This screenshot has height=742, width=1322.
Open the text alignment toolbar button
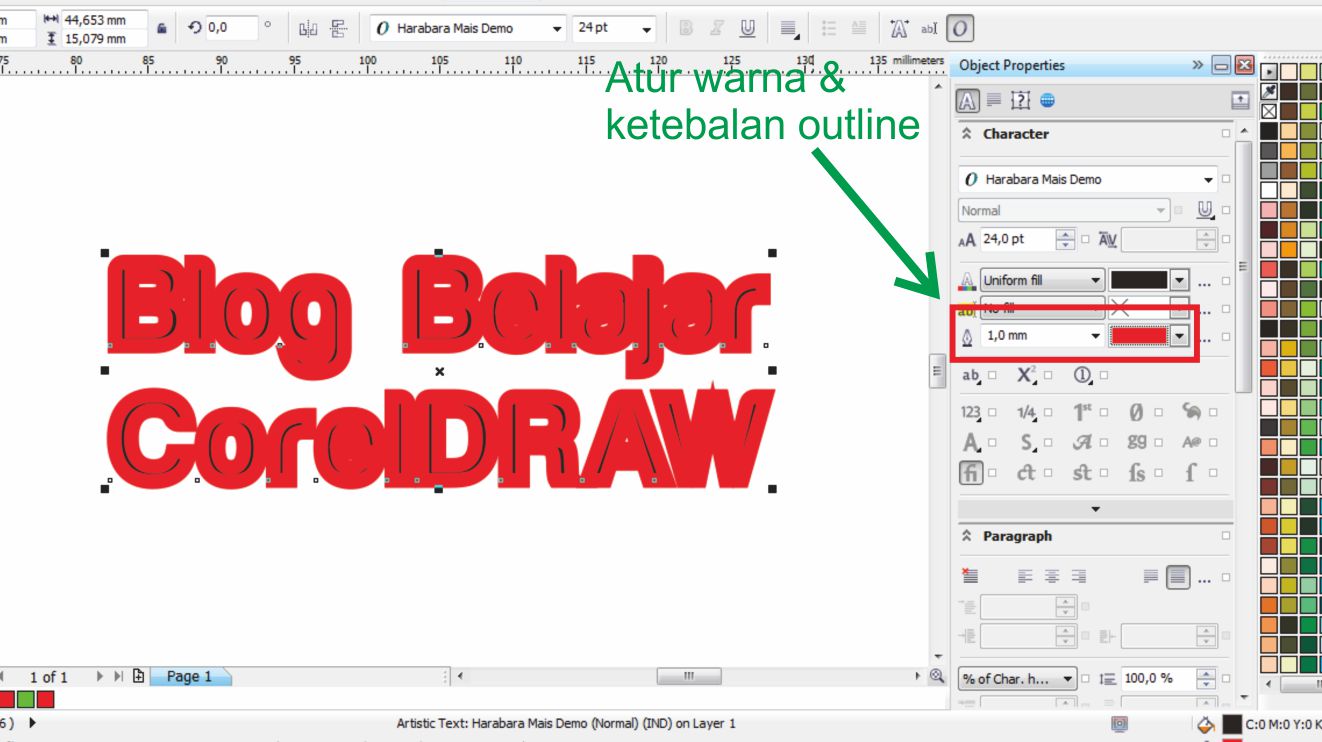[x=789, y=29]
